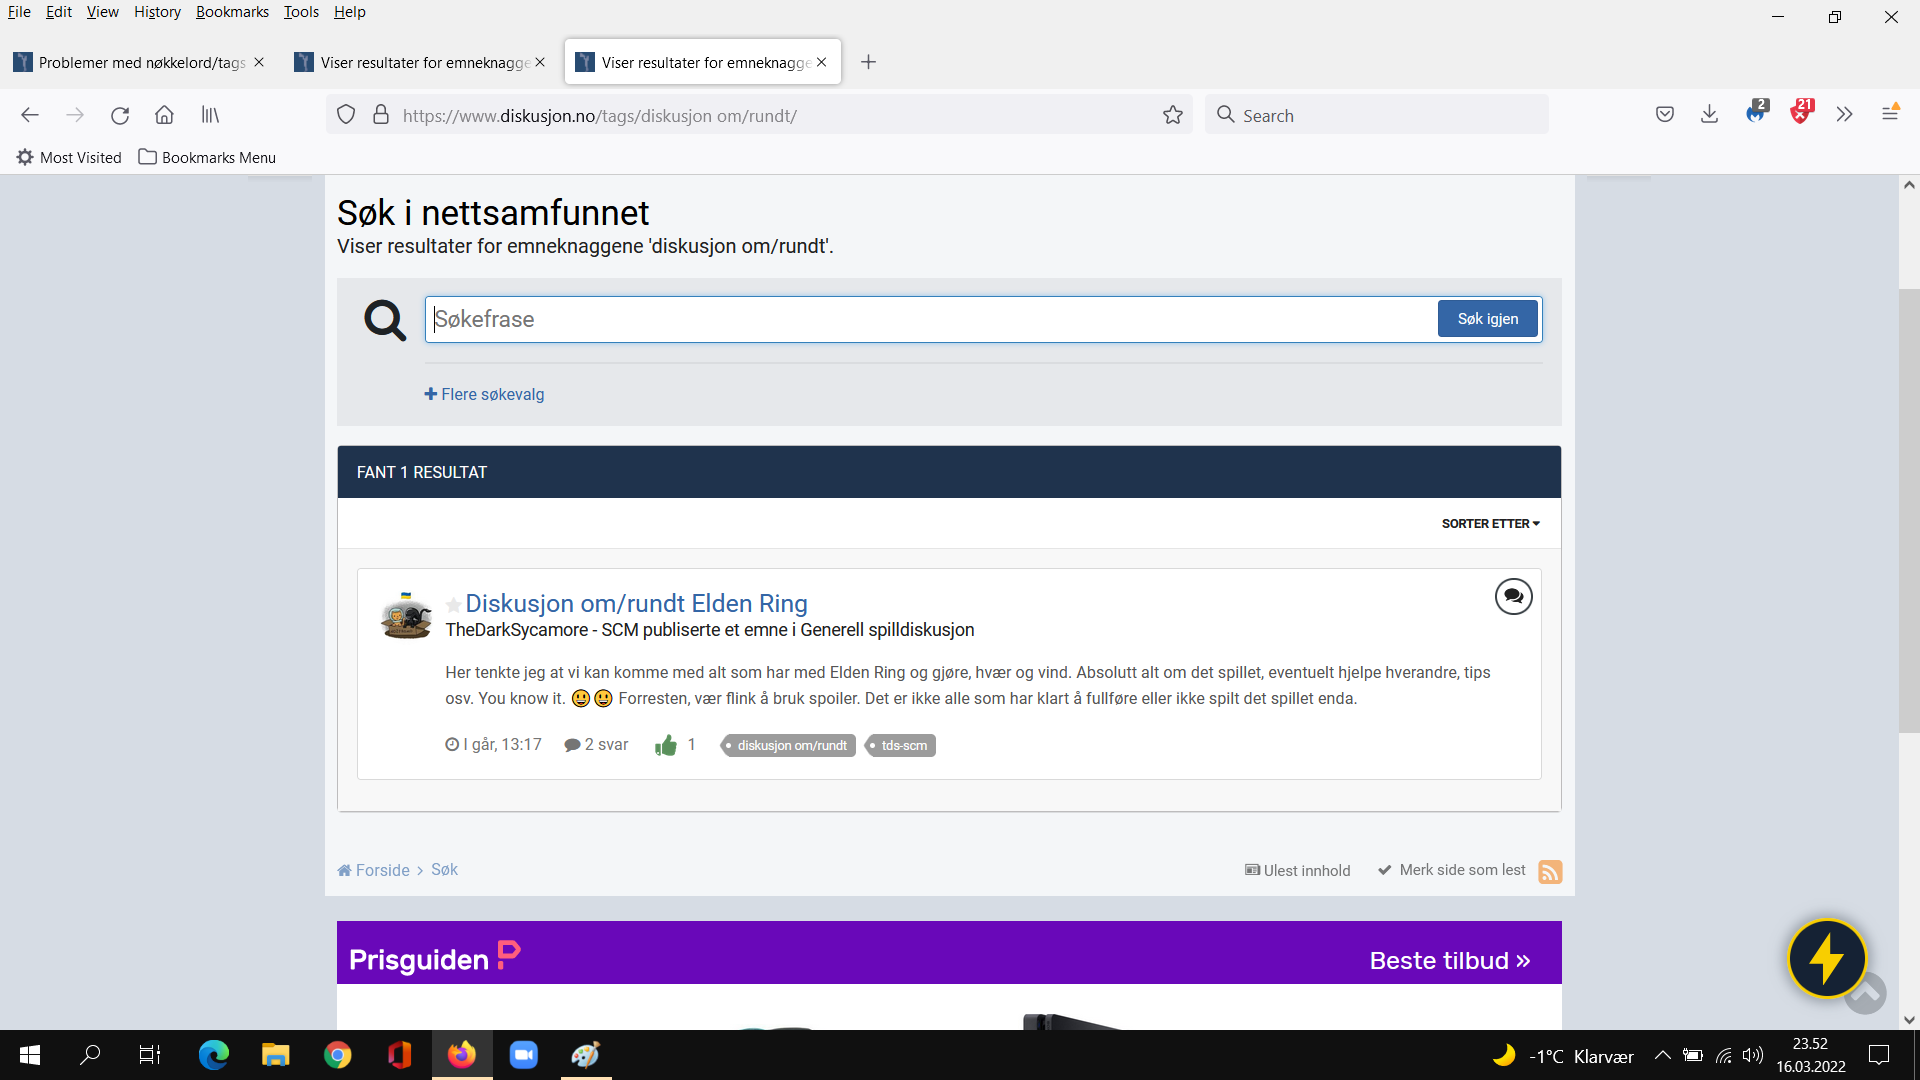Click the Firefox Search box
The image size is (1920, 1080).
click(x=1376, y=115)
